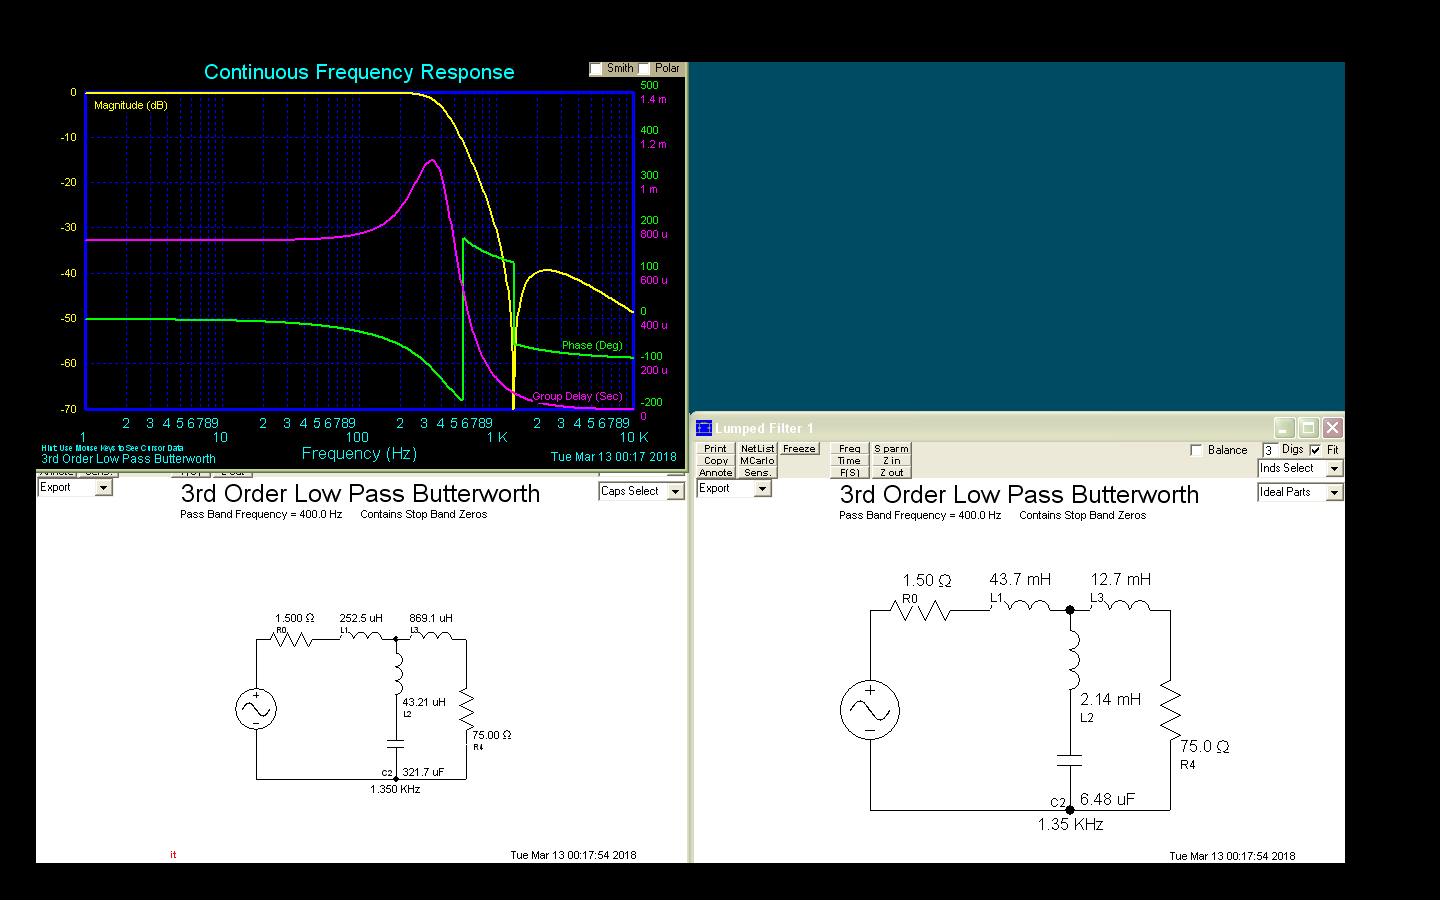The image size is (1440, 900).
Task: Edit the Digs number field
Action: click(x=1270, y=450)
